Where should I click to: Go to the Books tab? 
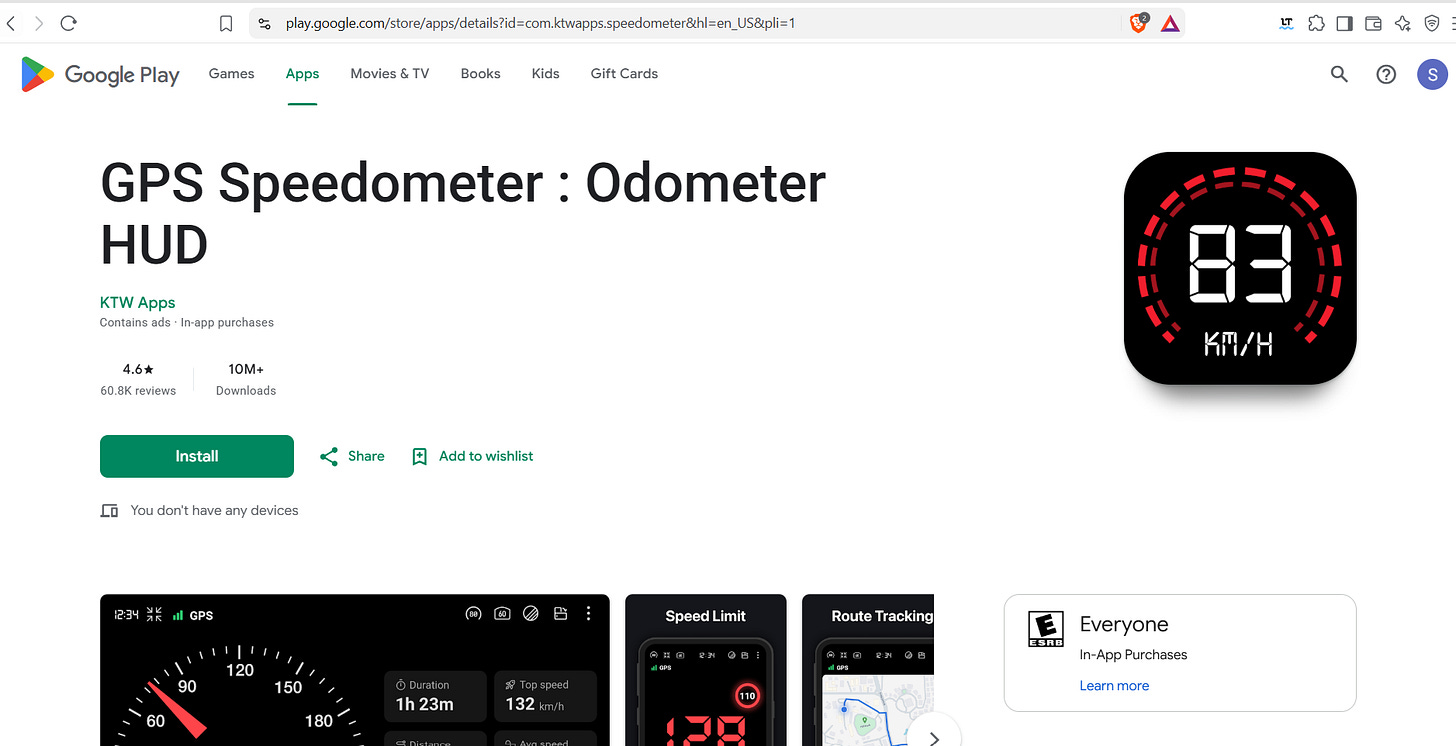coord(480,74)
